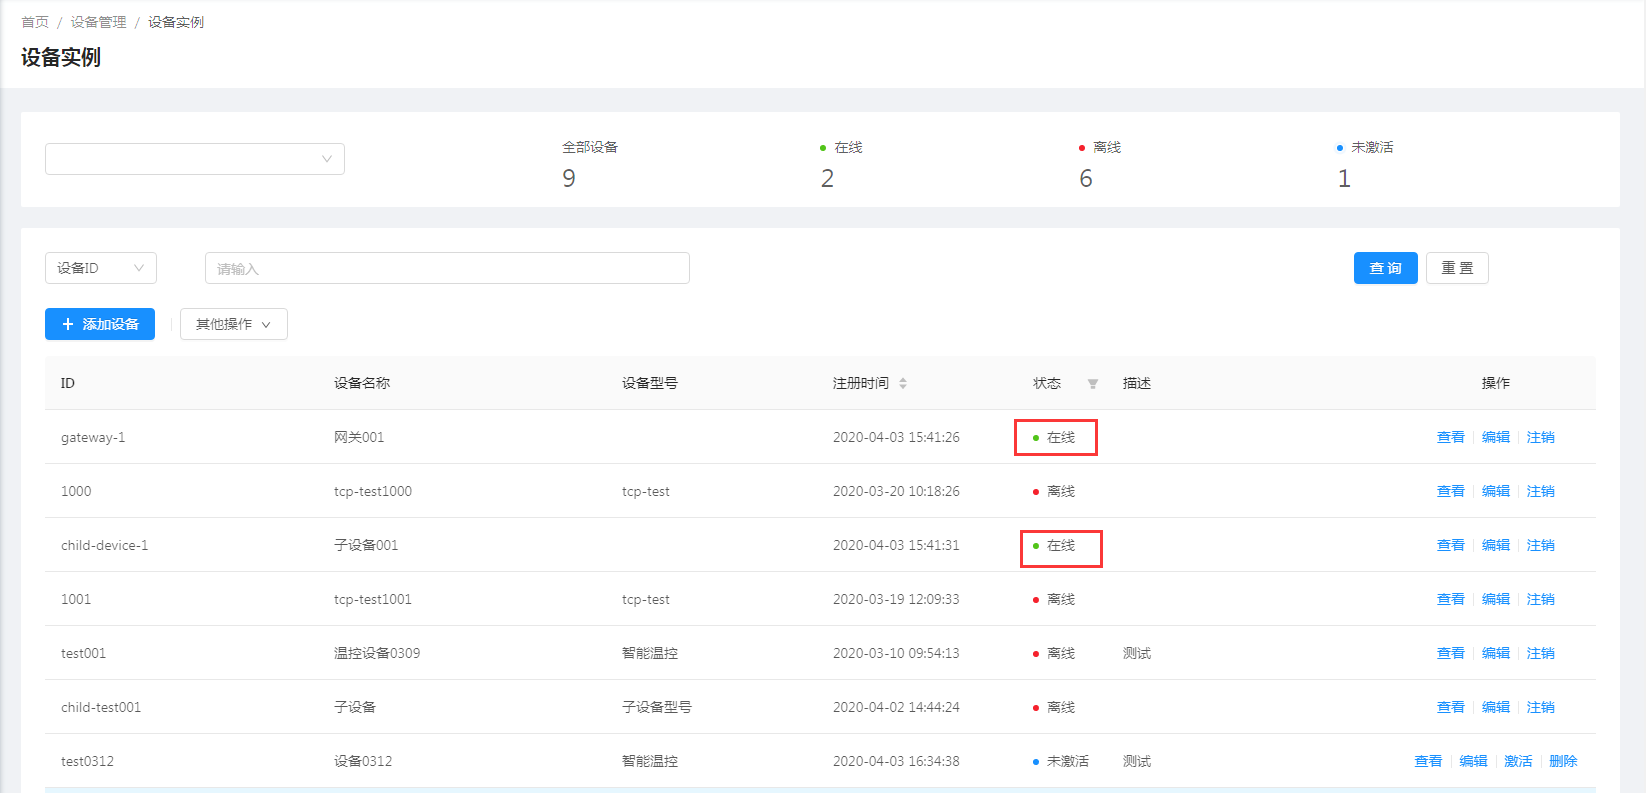Activate the test0312 device

1518,761
